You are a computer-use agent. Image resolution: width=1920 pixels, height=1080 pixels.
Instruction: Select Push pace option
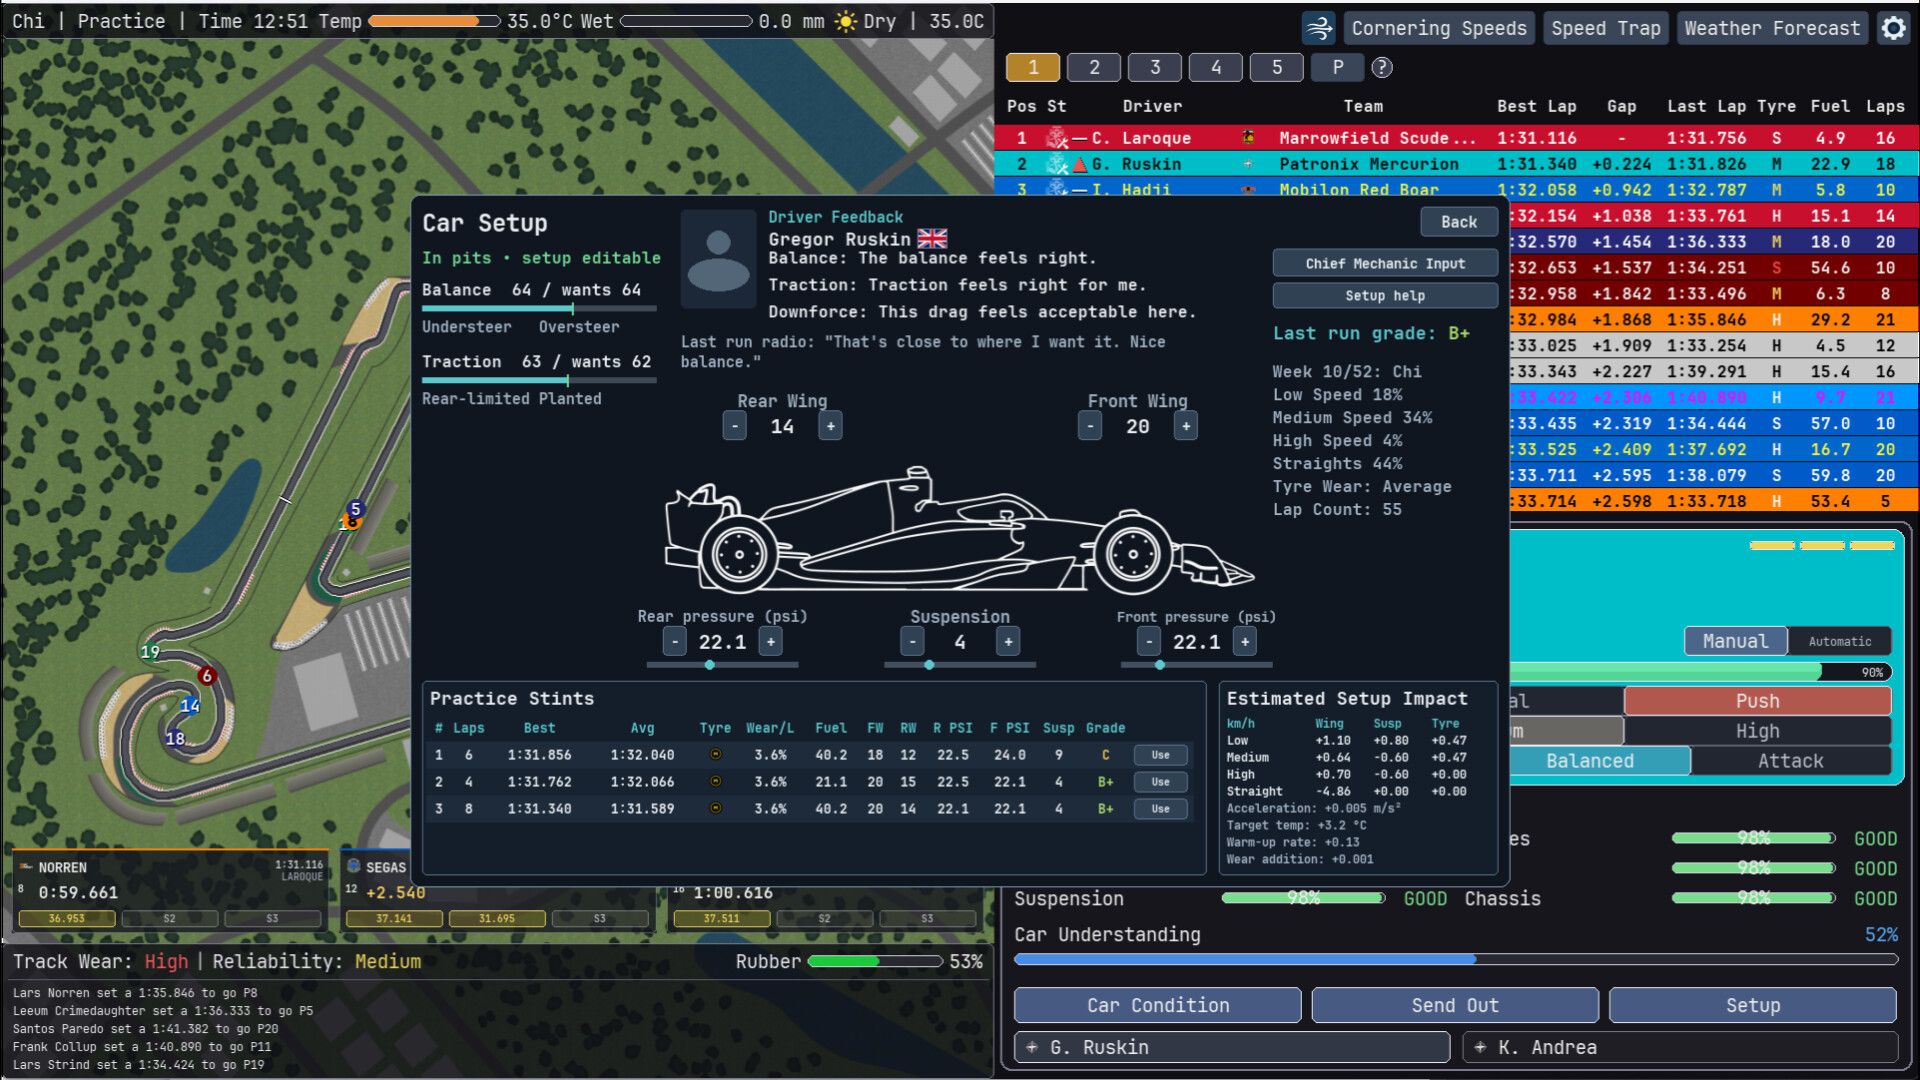(1757, 701)
